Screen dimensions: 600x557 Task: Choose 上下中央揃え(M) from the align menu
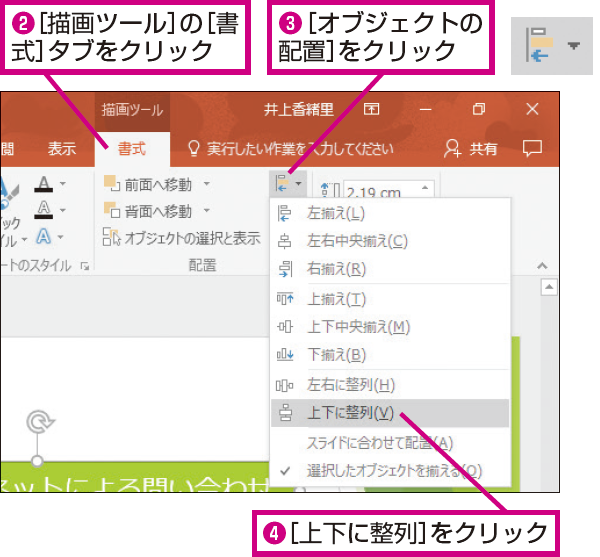tap(390, 327)
